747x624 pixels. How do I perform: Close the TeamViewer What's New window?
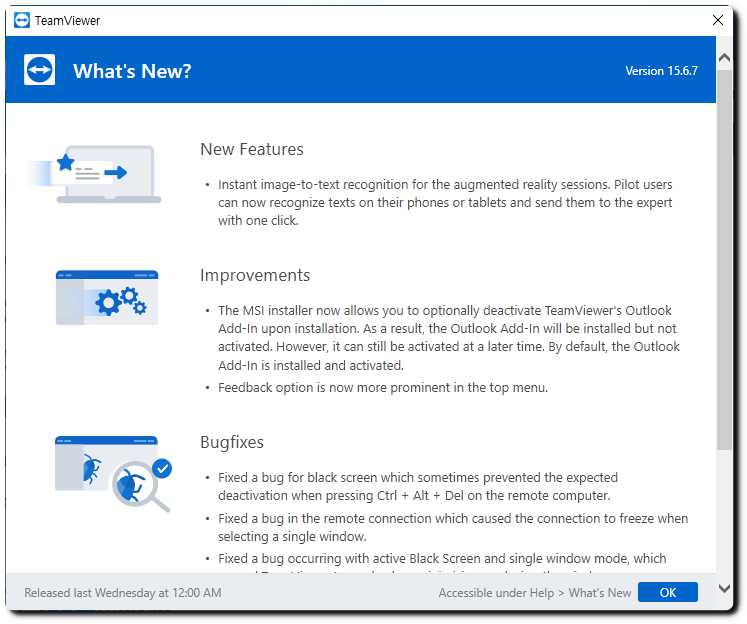click(x=717, y=20)
